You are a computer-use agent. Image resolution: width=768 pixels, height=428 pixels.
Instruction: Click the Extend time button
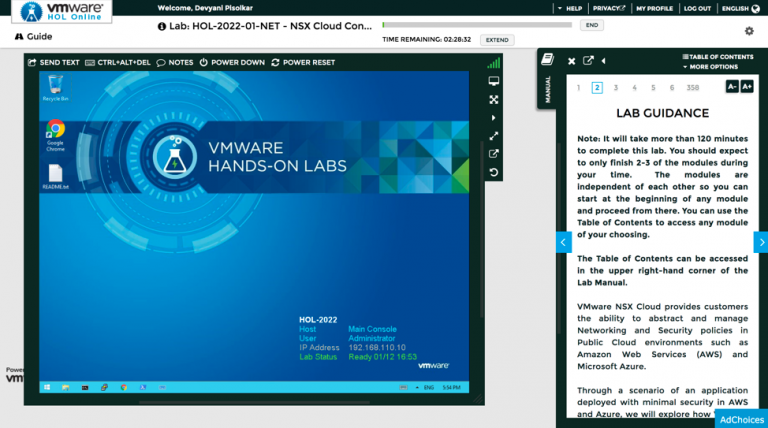click(497, 40)
